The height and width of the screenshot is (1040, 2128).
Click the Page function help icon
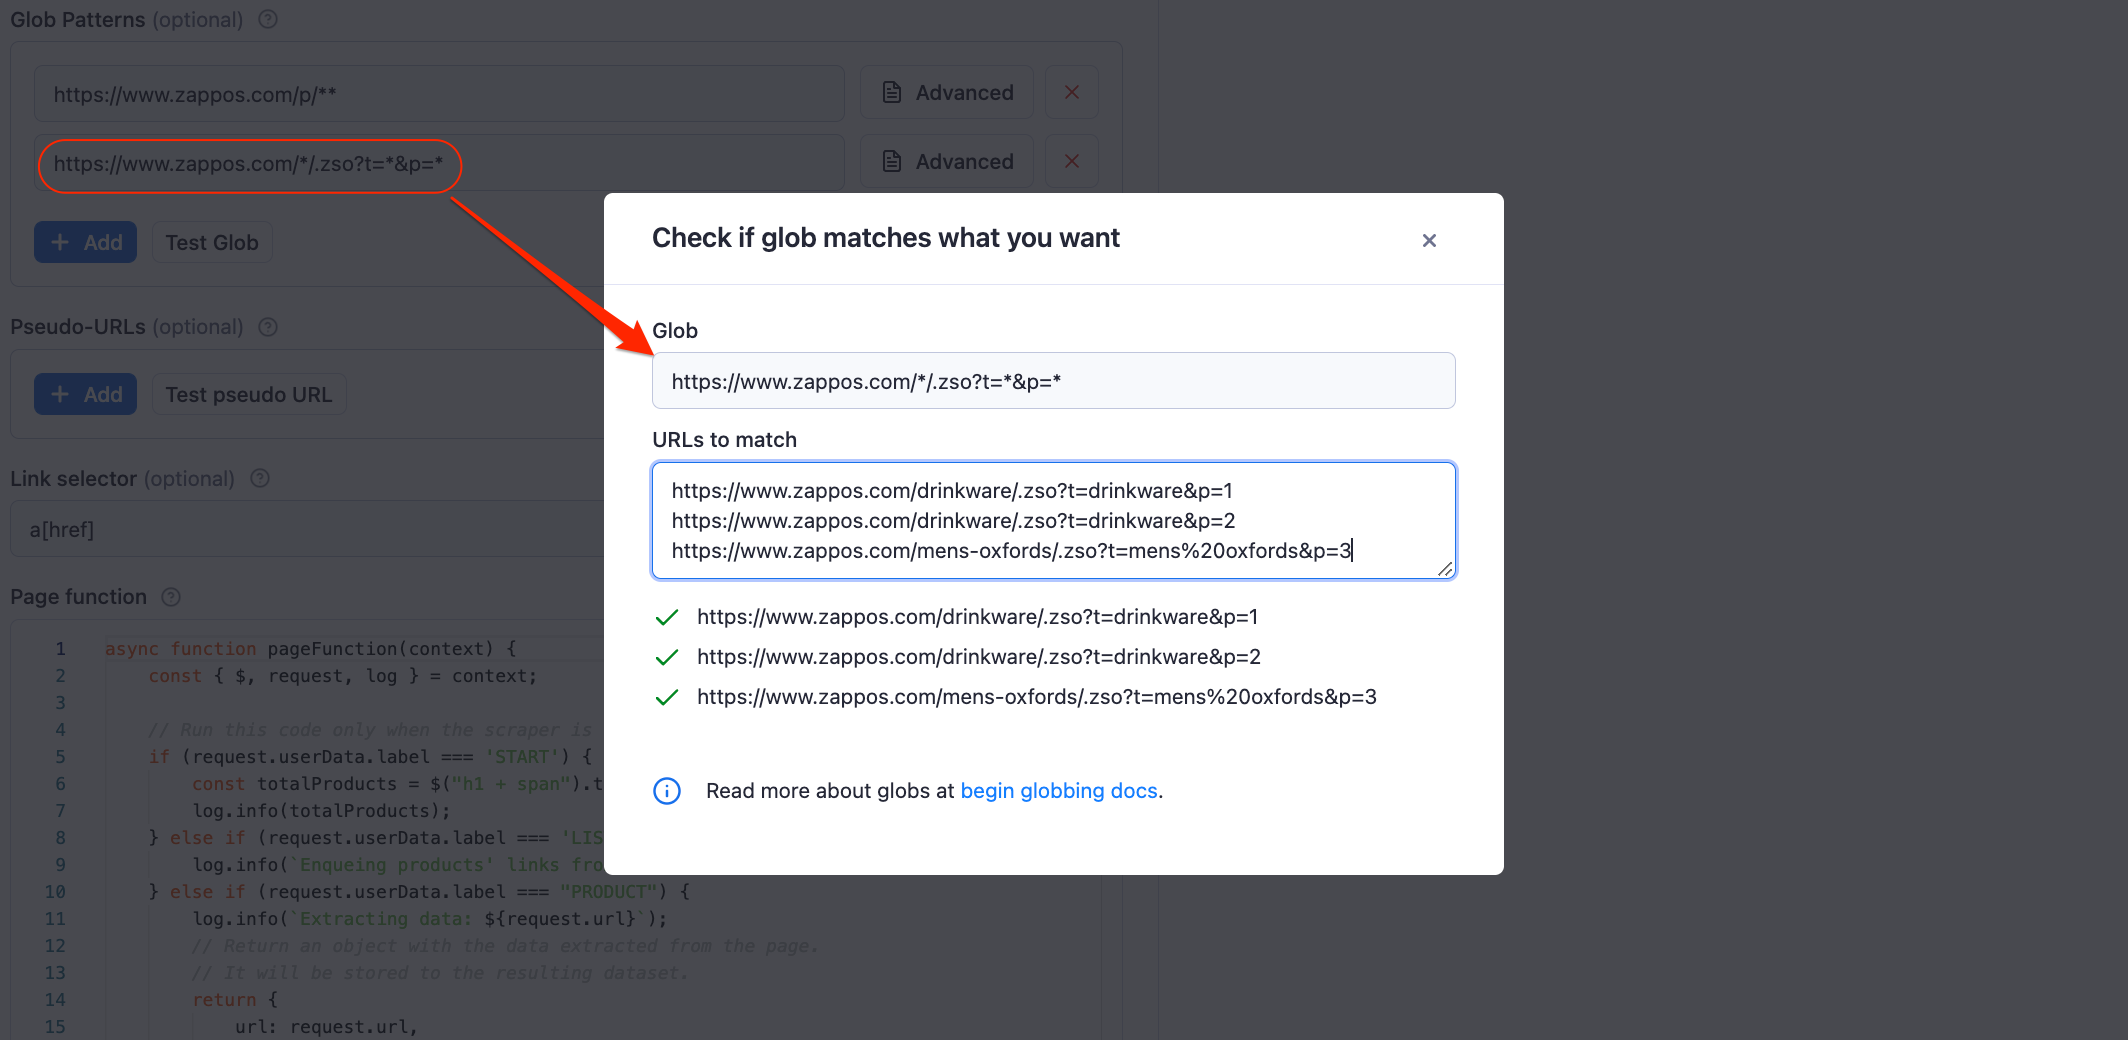point(170,596)
